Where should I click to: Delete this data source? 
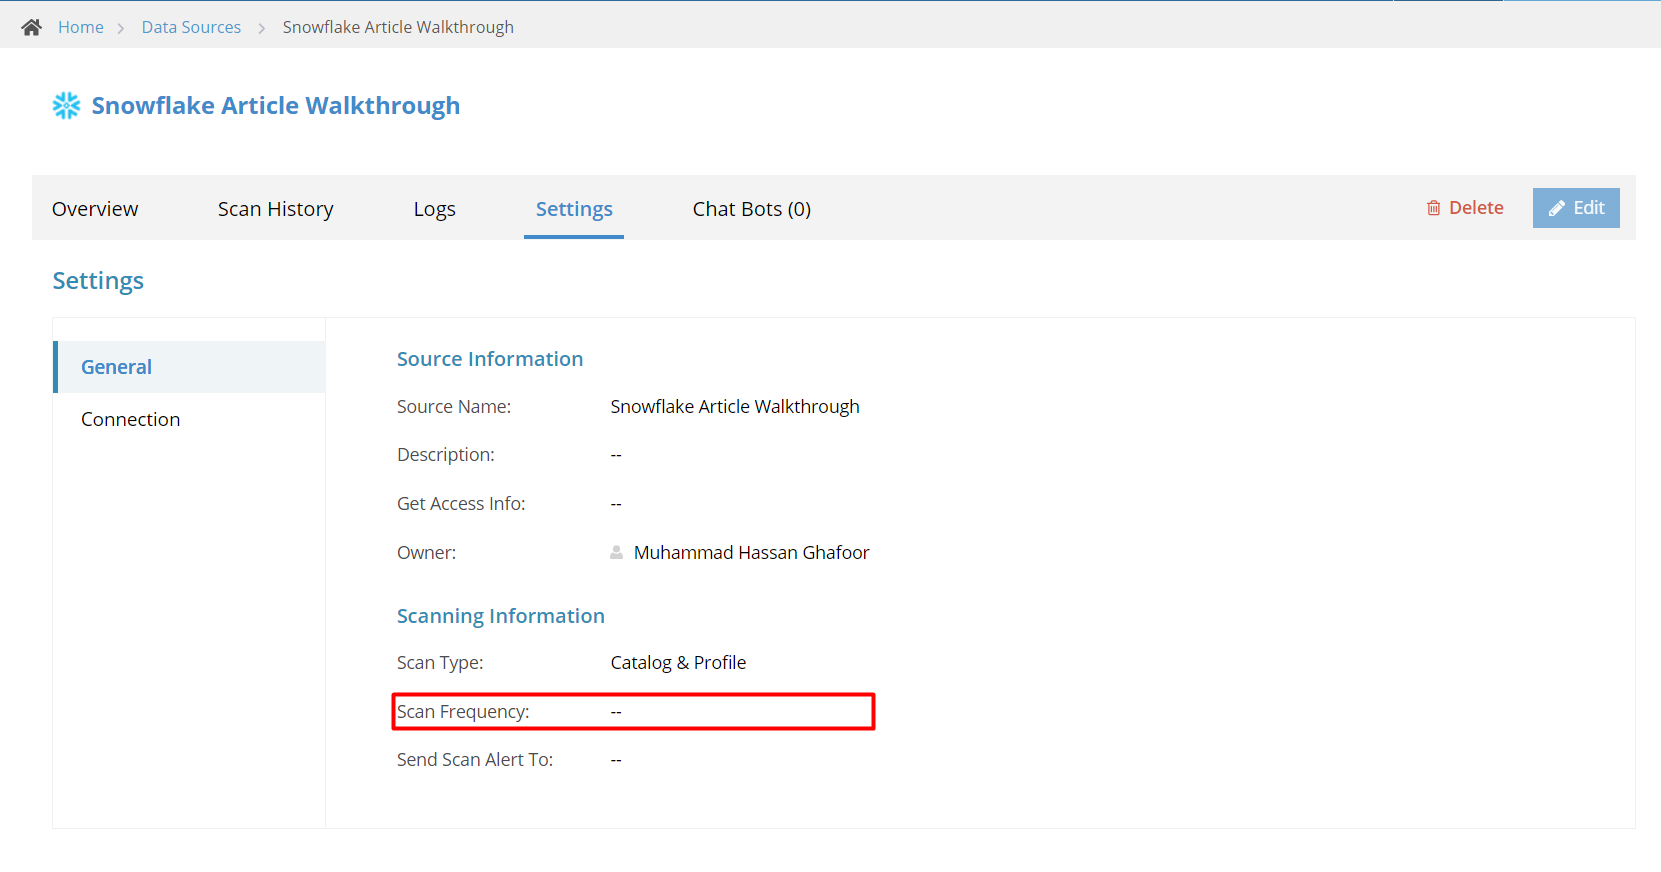1465,207
